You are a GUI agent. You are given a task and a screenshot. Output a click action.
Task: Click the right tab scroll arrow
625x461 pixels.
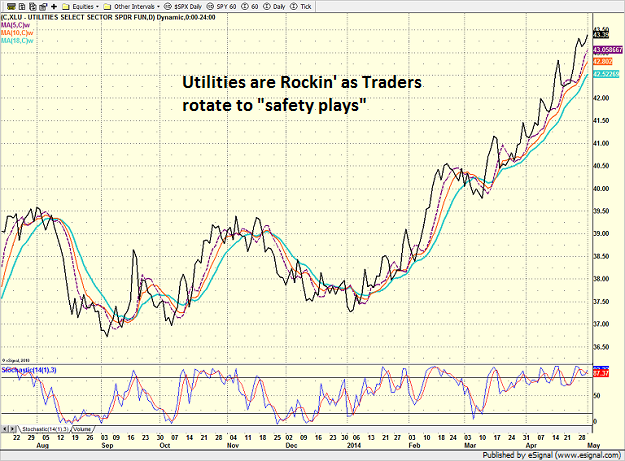point(13,429)
